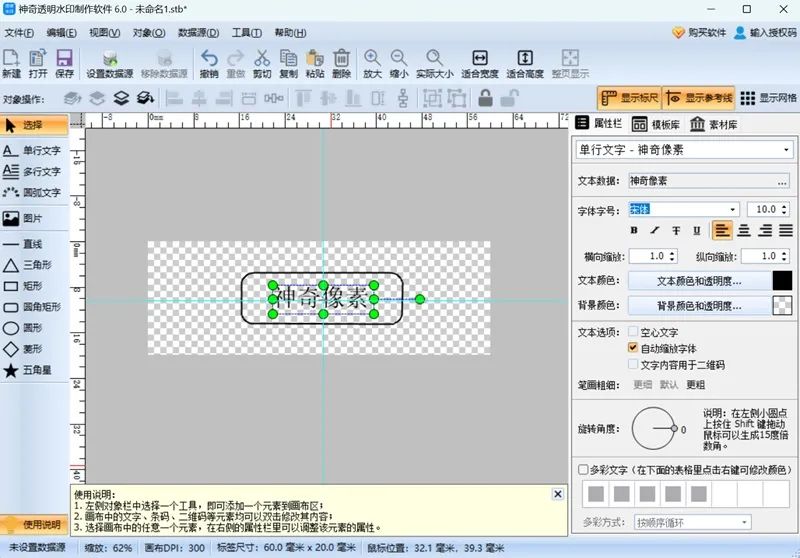Switch to the 素材库 material library tab
Screen dimensions: 800x558
click(713, 124)
